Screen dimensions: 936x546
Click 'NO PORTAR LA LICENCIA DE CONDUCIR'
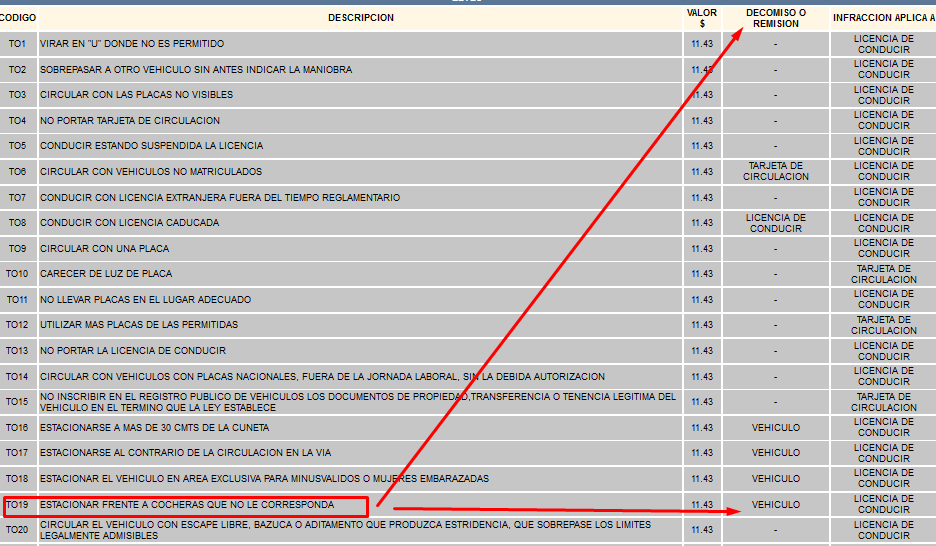coord(133,351)
